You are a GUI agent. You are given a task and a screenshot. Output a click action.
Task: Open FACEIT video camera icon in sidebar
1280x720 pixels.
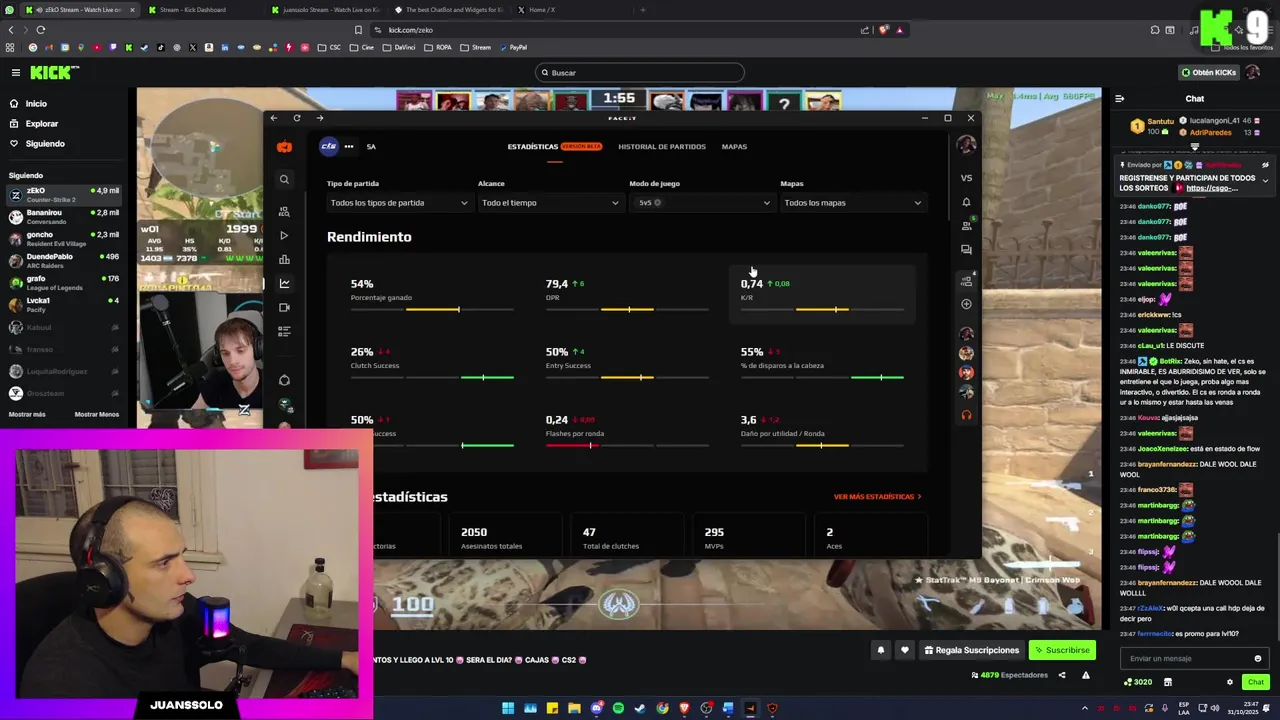284,308
